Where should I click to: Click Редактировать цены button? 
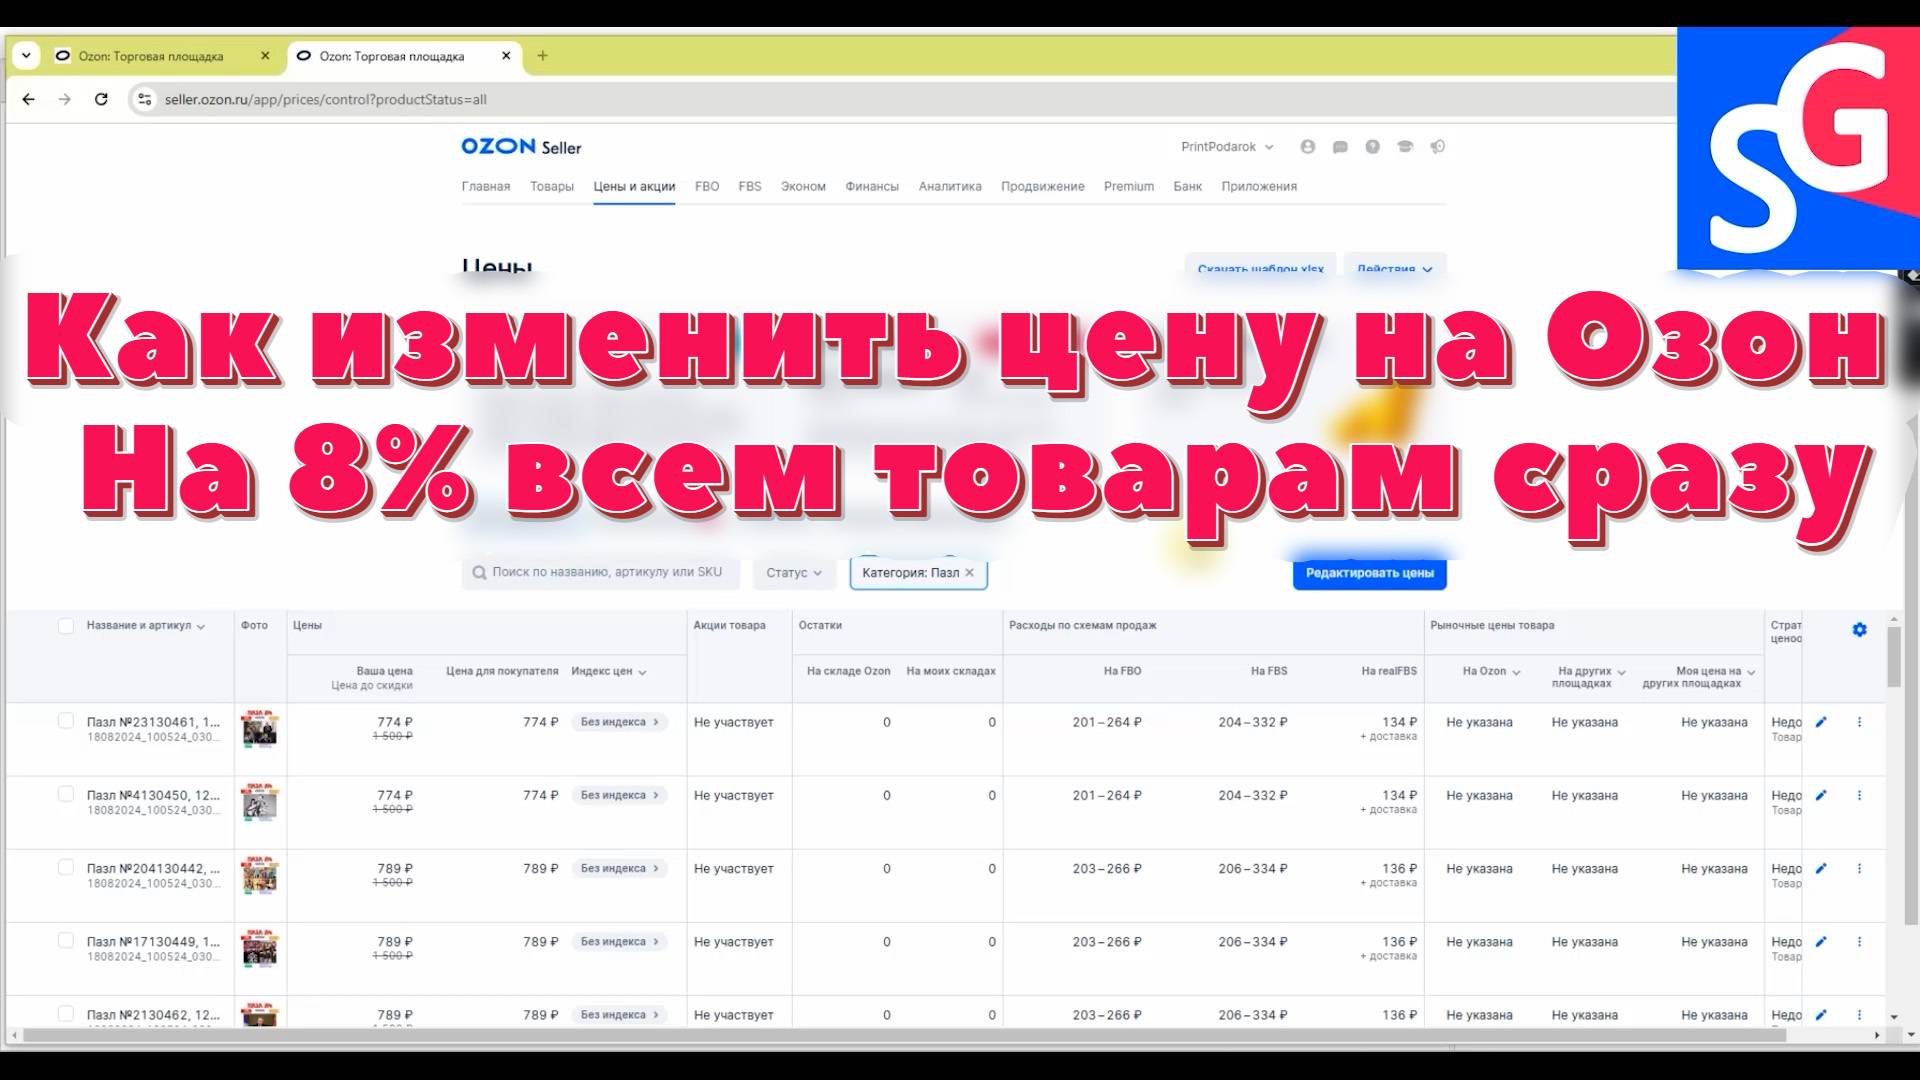pos(1369,573)
